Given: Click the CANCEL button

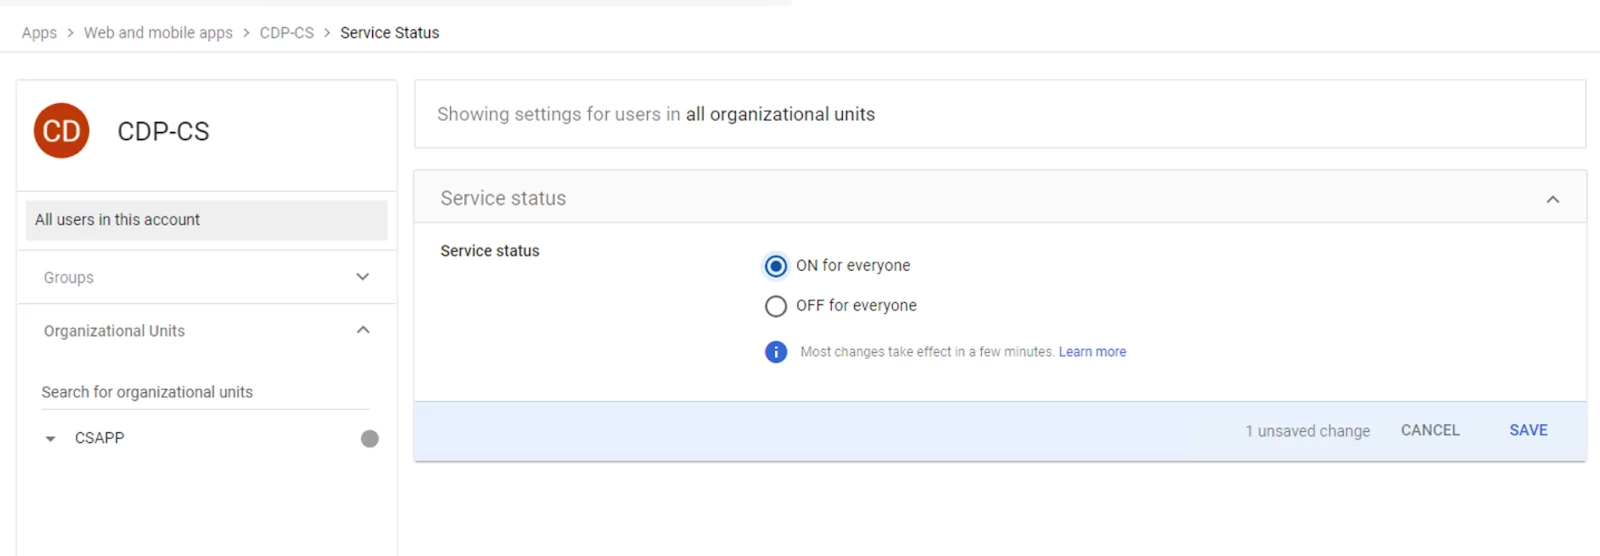Looking at the screenshot, I should 1430,430.
